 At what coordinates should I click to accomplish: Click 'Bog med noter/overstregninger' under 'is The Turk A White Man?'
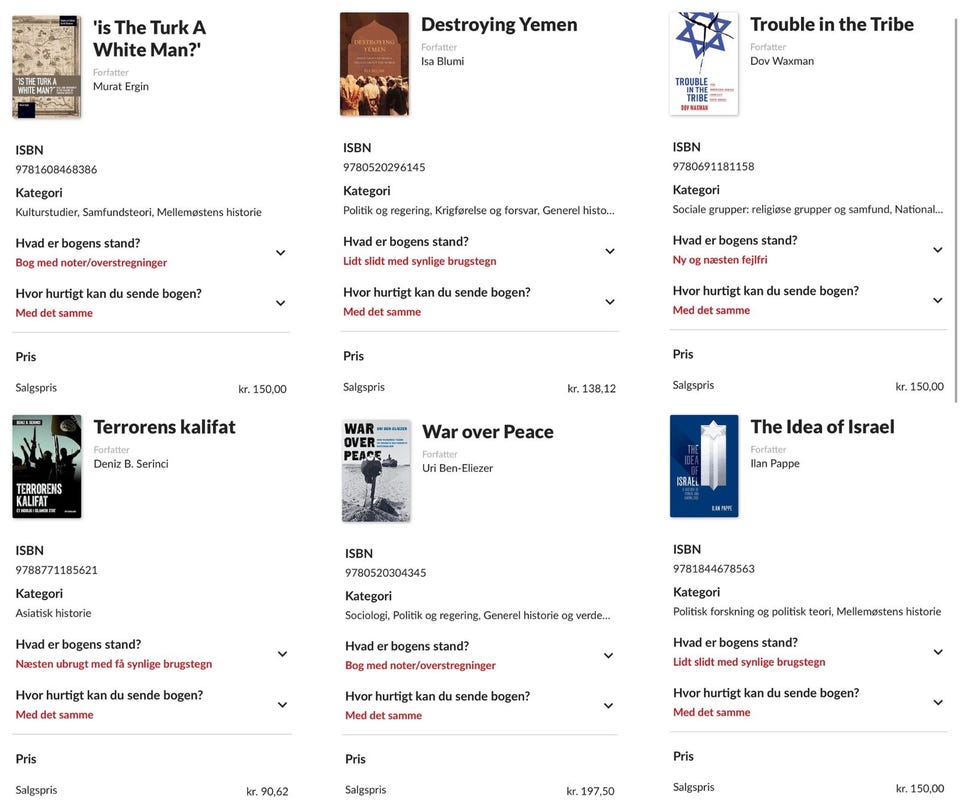coord(91,263)
